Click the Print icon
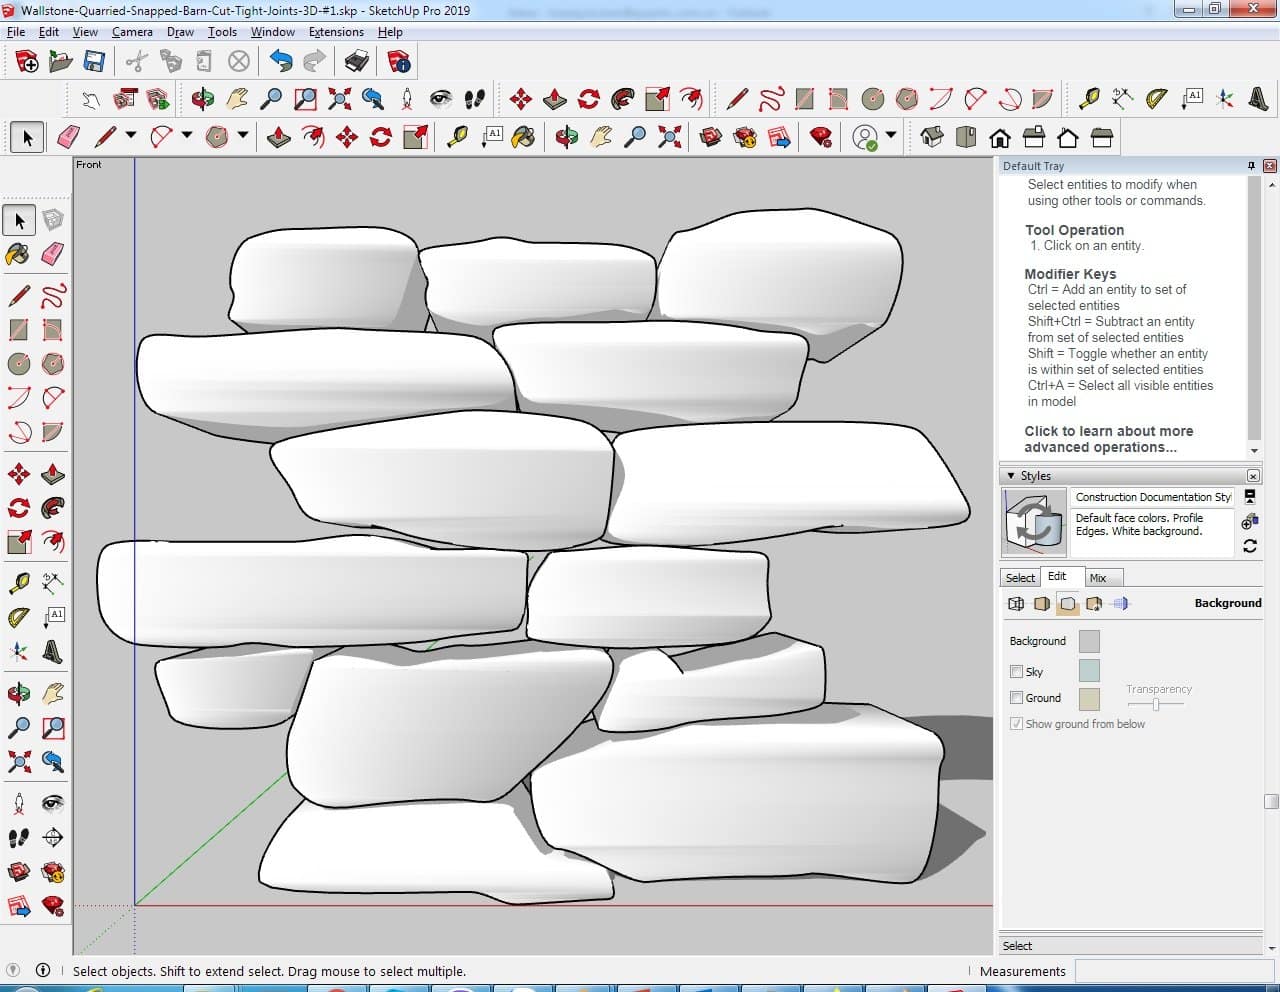1280x992 pixels. (x=356, y=62)
